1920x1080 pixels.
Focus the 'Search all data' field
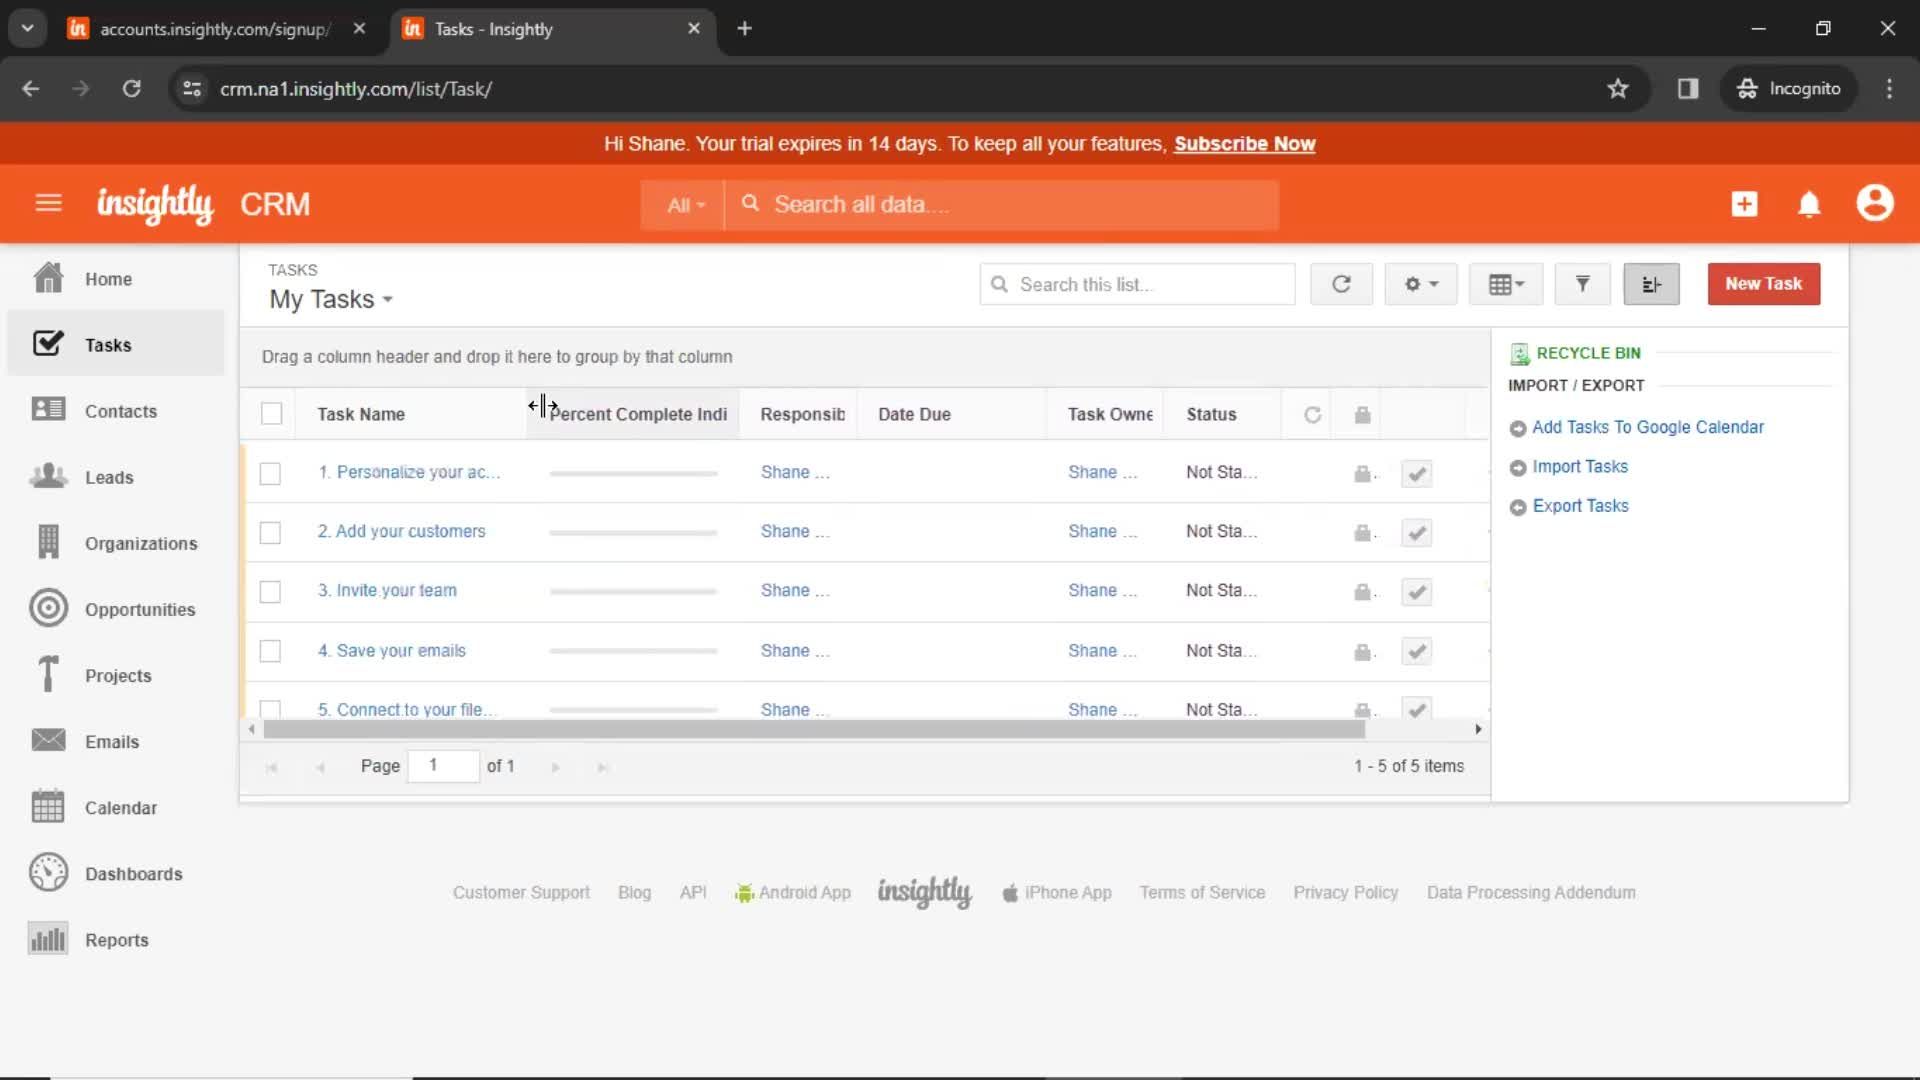[1002, 205]
